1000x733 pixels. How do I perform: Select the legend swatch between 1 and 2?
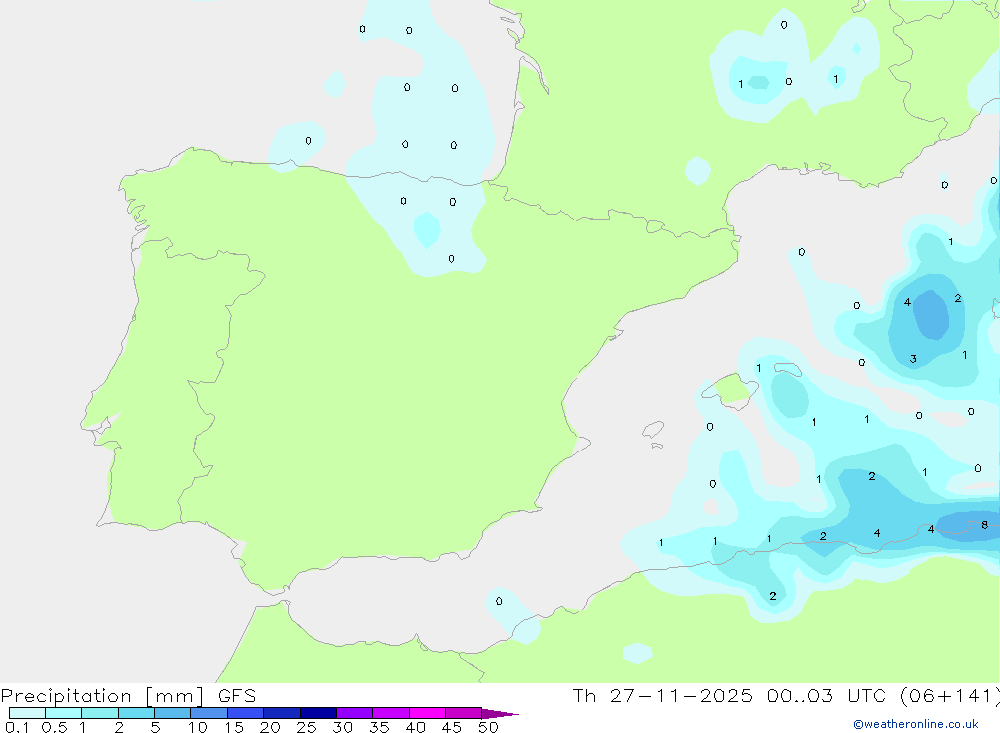coord(100,713)
